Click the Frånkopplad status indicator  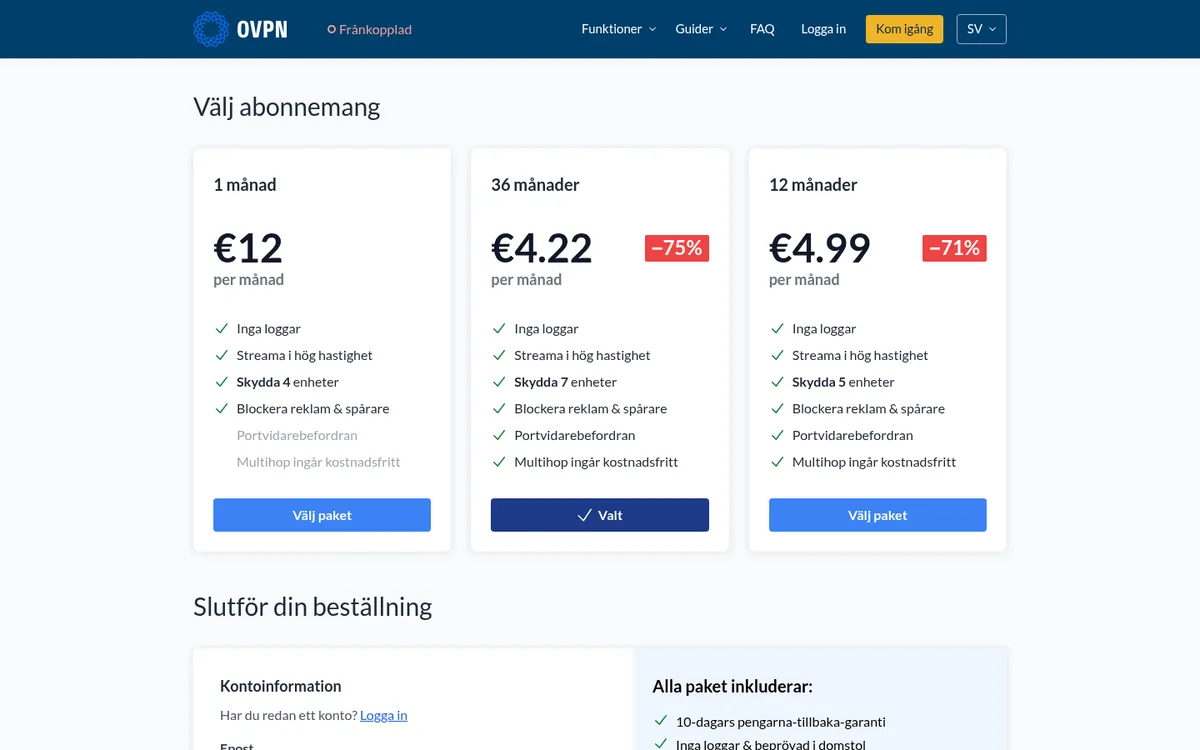(x=370, y=30)
